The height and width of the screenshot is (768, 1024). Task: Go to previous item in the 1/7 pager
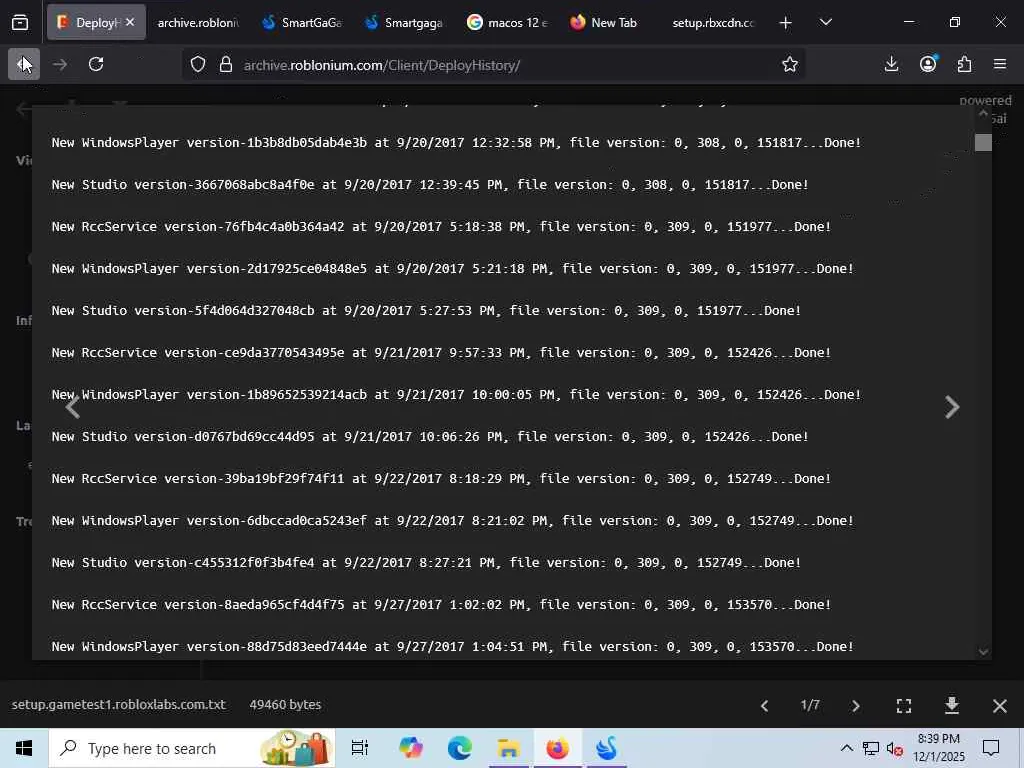pos(765,705)
